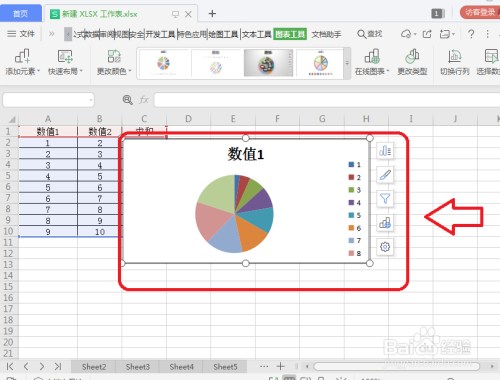Screen dimensions: 500x380
Task: Expand the hidden ribbon tabs double chevron
Action: click(x=51, y=34)
